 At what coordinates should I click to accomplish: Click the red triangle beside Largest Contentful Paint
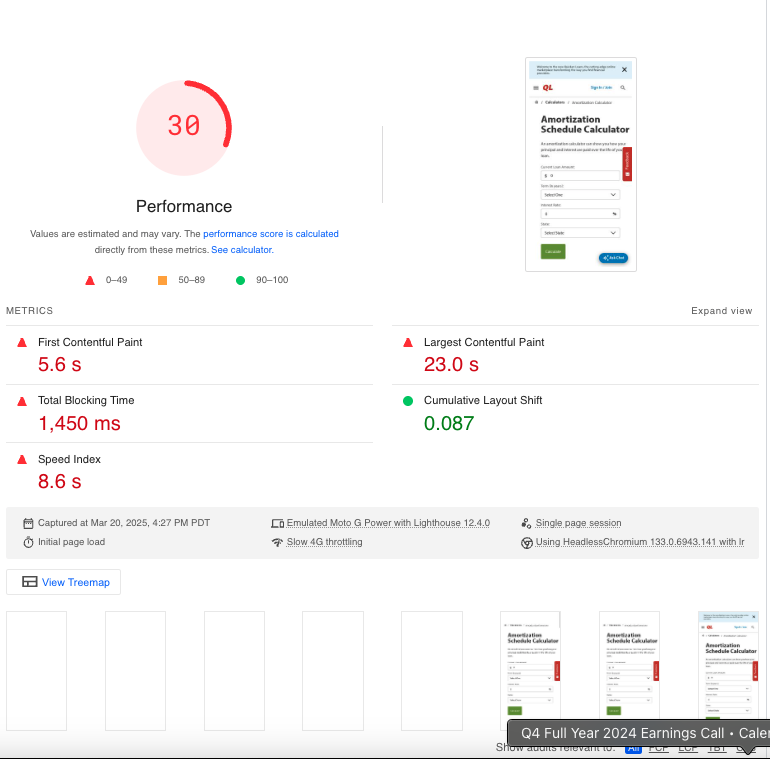pos(408,342)
